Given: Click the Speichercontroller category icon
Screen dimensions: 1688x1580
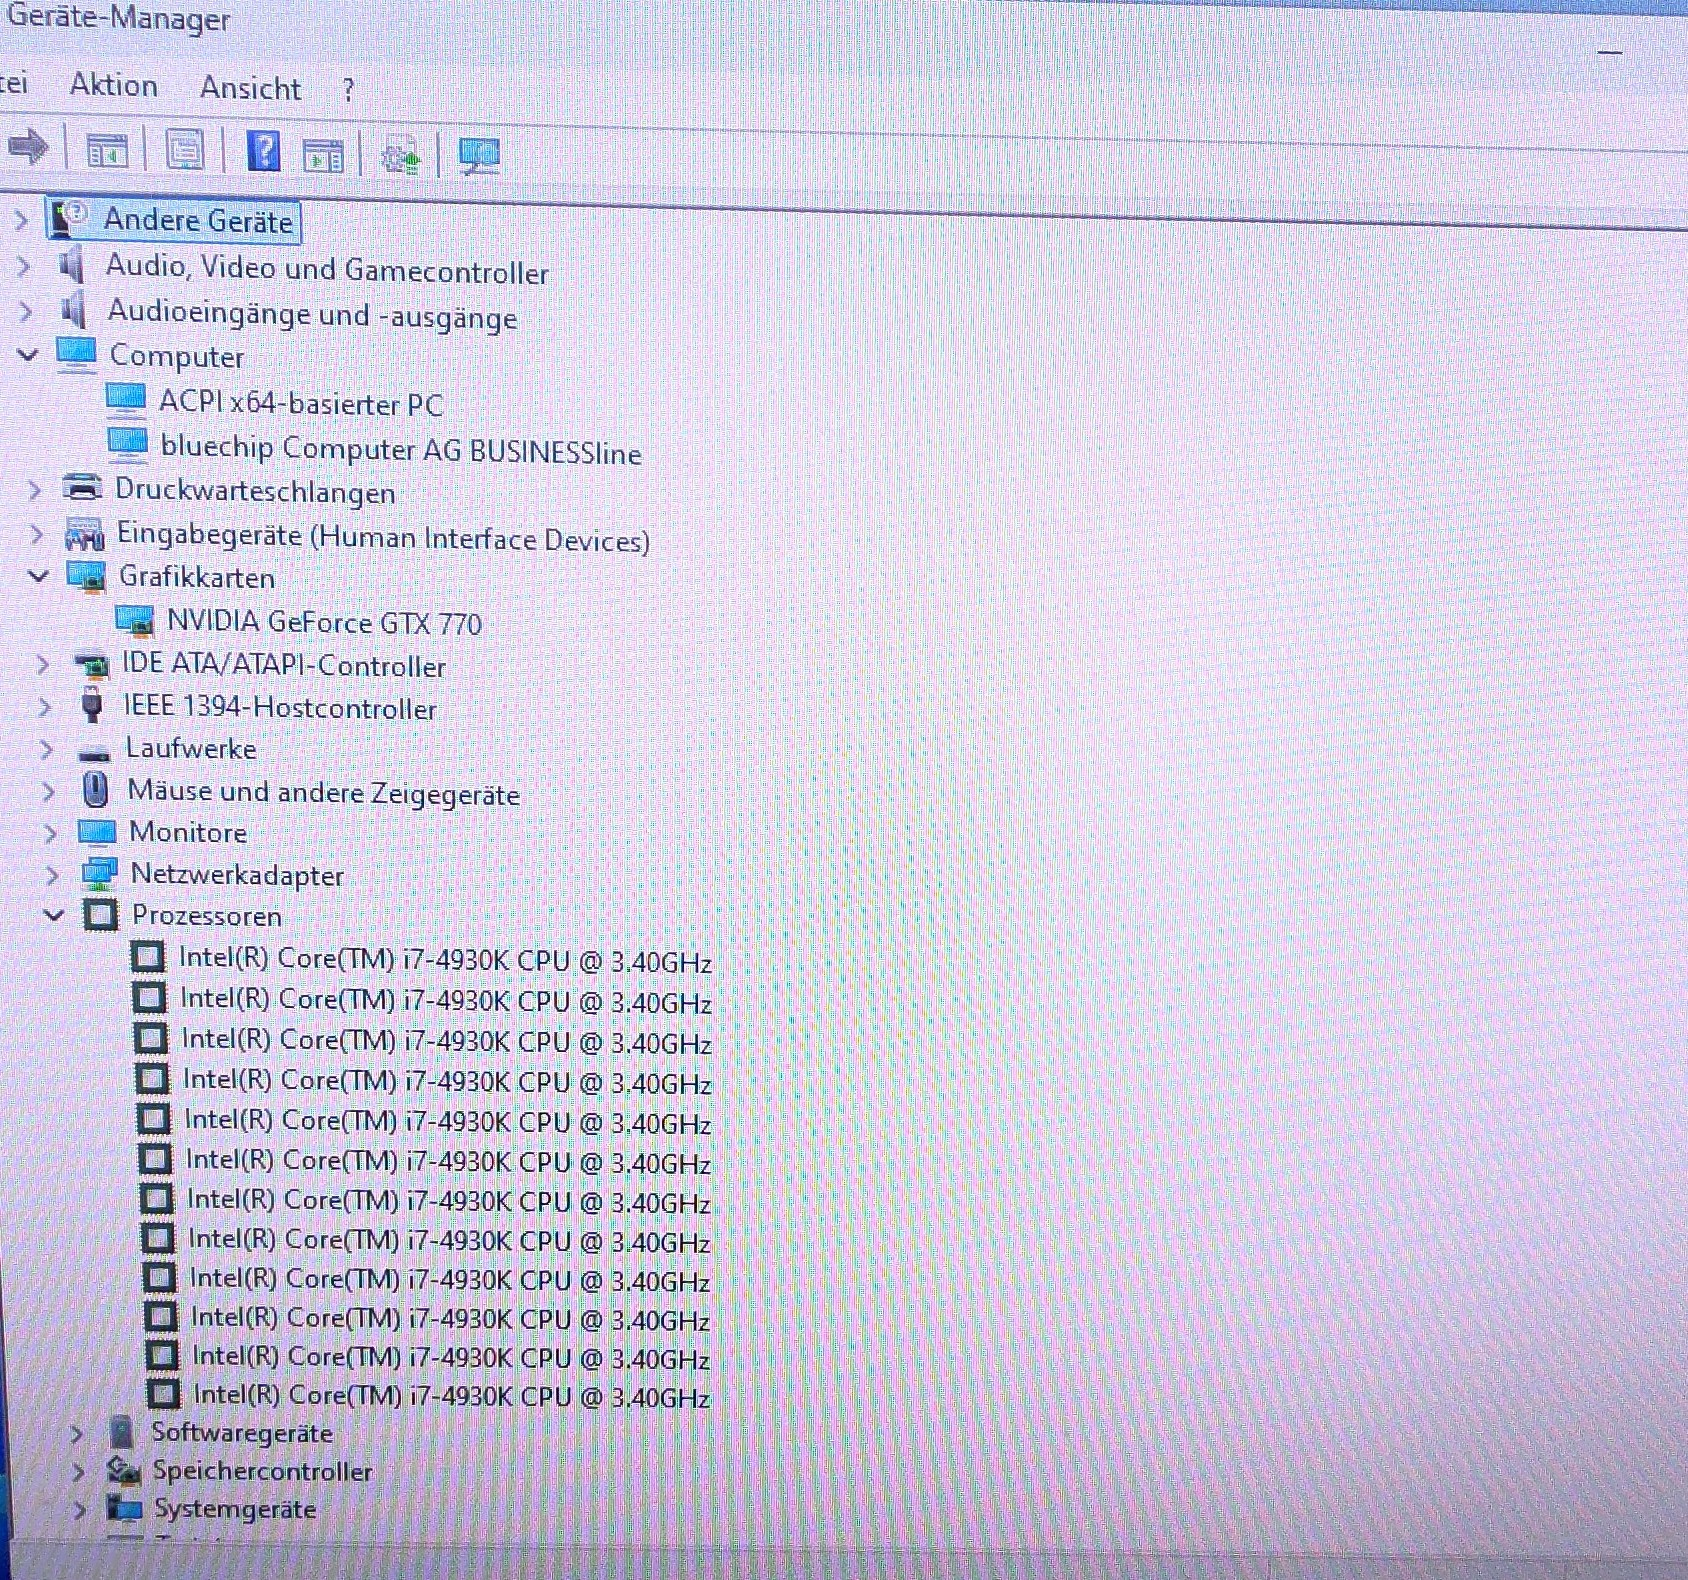Looking at the screenshot, I should 124,1470.
